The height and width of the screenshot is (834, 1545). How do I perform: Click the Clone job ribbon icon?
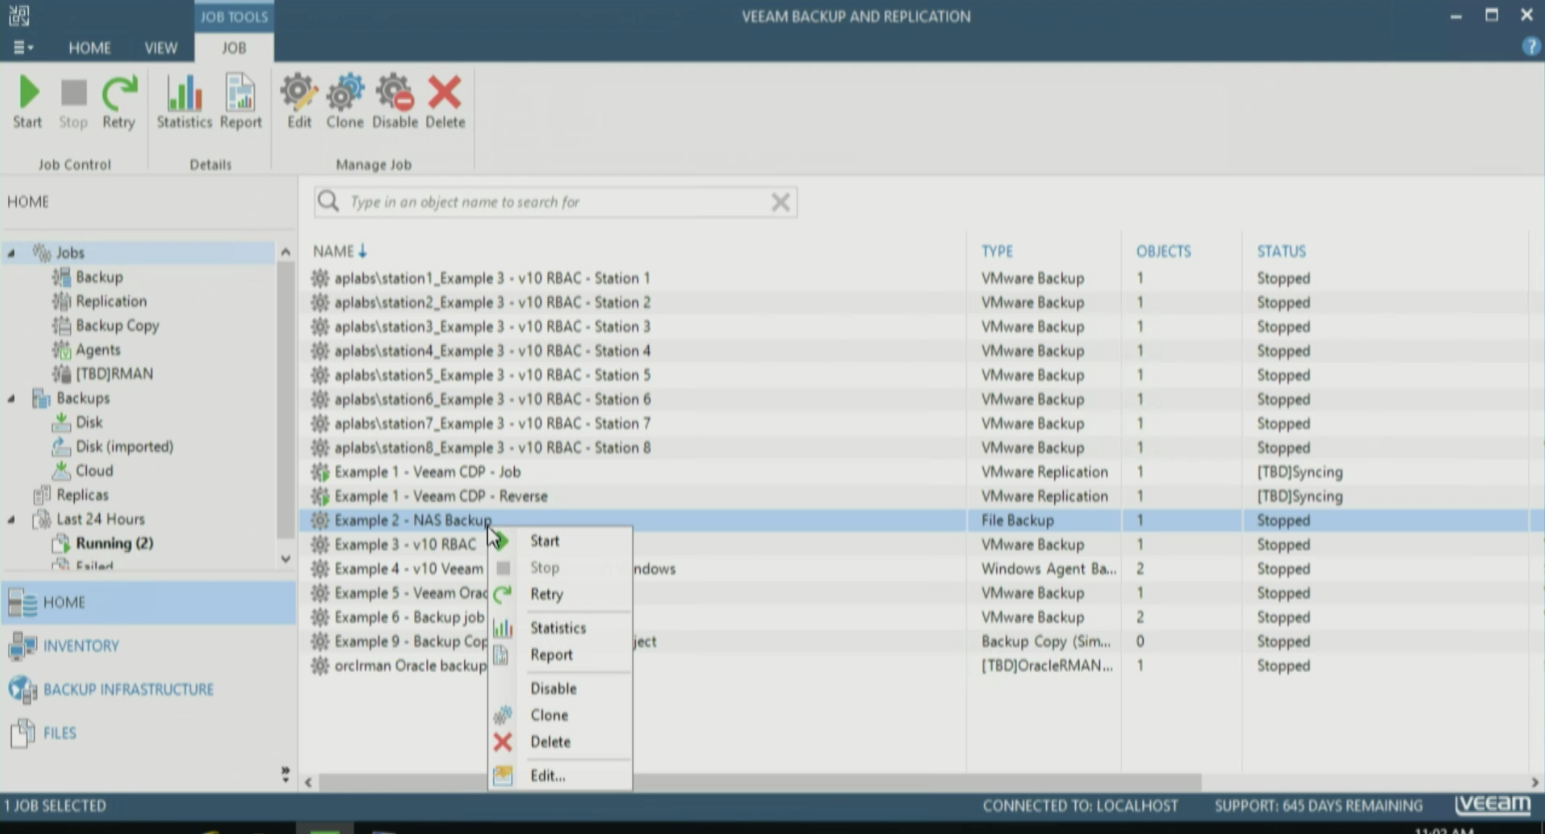[345, 102]
